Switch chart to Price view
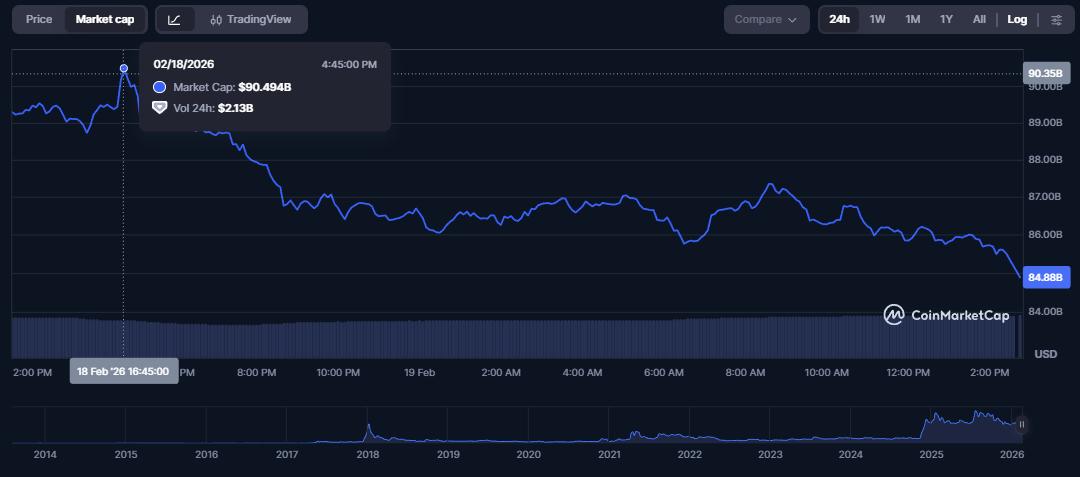Image resolution: width=1080 pixels, height=477 pixels. coord(39,19)
